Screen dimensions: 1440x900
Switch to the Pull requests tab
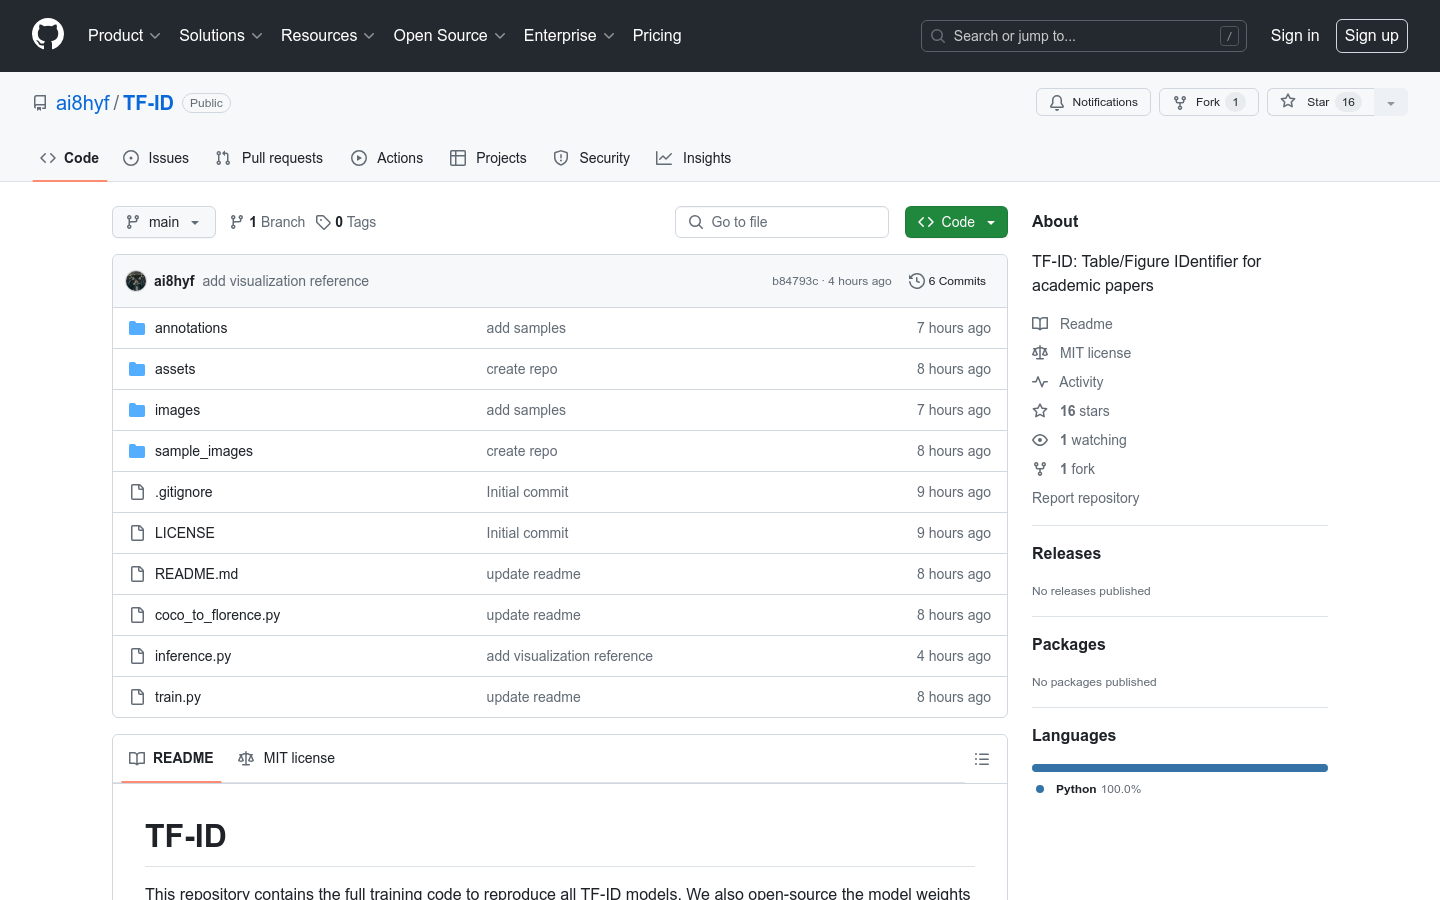point(269,158)
